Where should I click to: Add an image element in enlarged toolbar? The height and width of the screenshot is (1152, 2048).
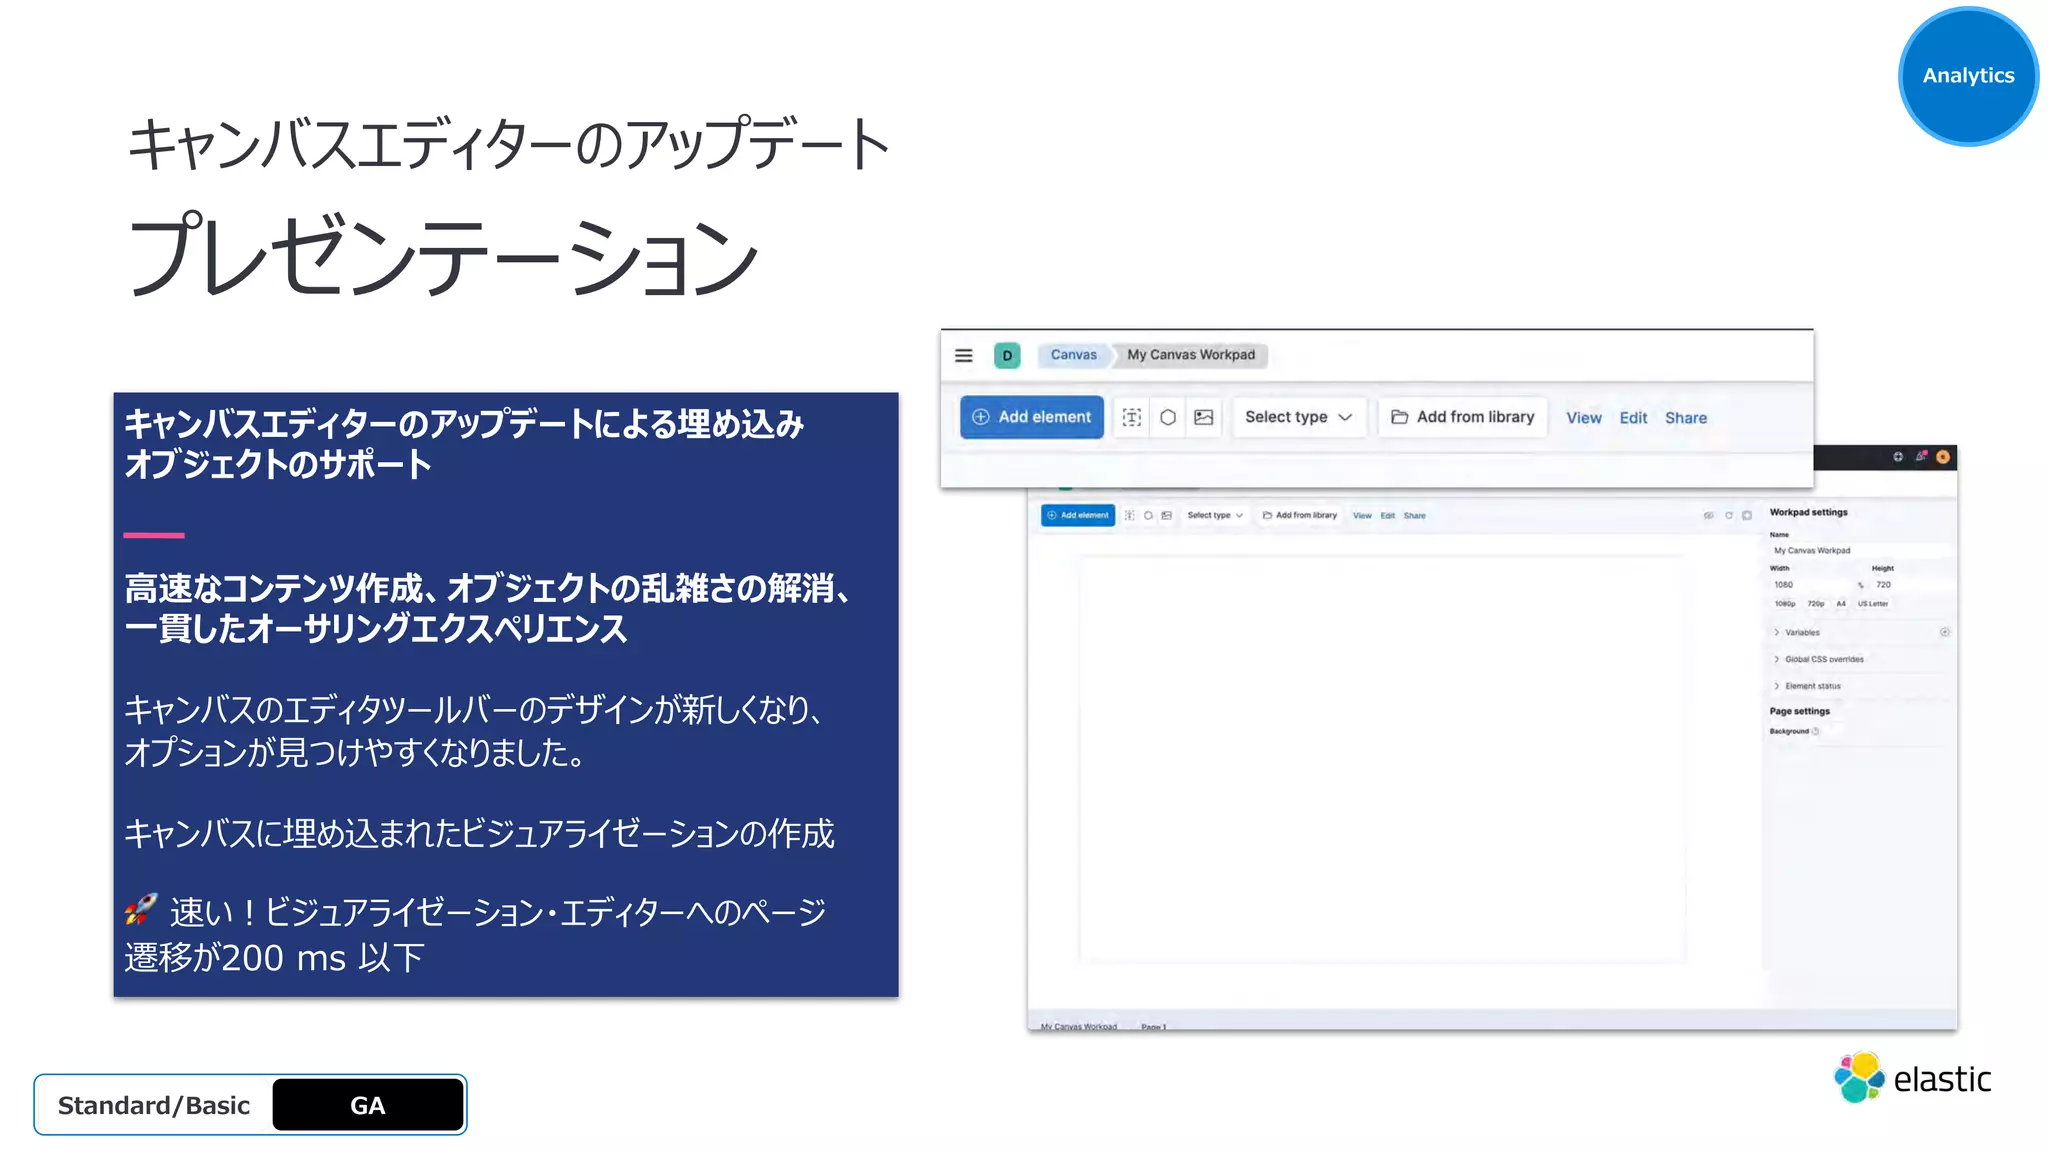[x=1203, y=417]
